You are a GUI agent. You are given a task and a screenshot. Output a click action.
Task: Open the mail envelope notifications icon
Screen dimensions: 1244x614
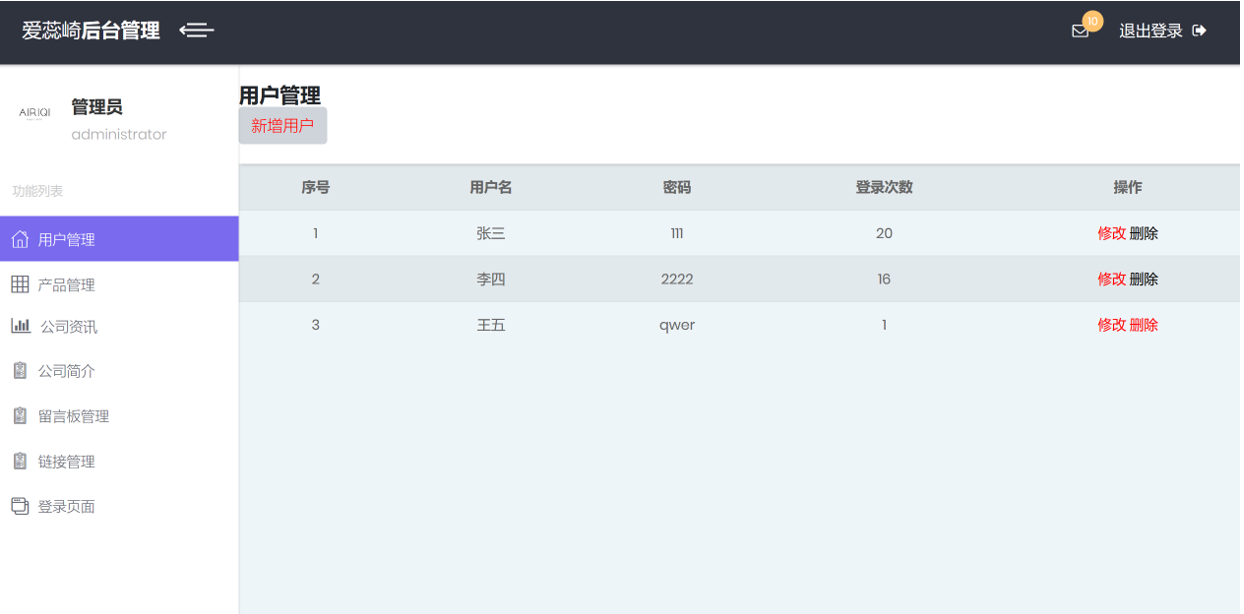(x=1080, y=31)
